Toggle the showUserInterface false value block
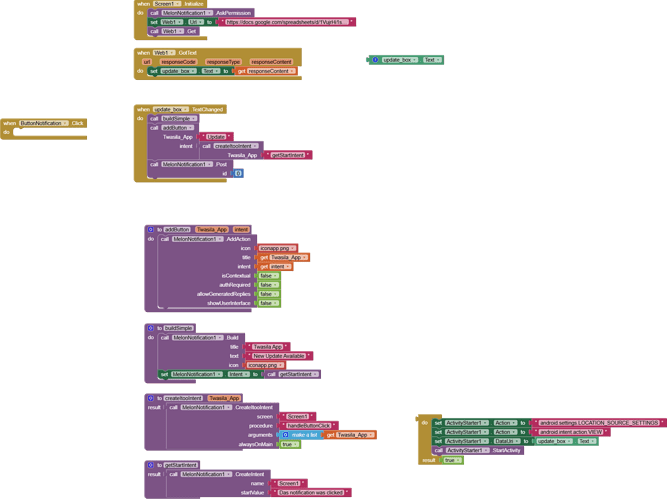 tap(276, 303)
